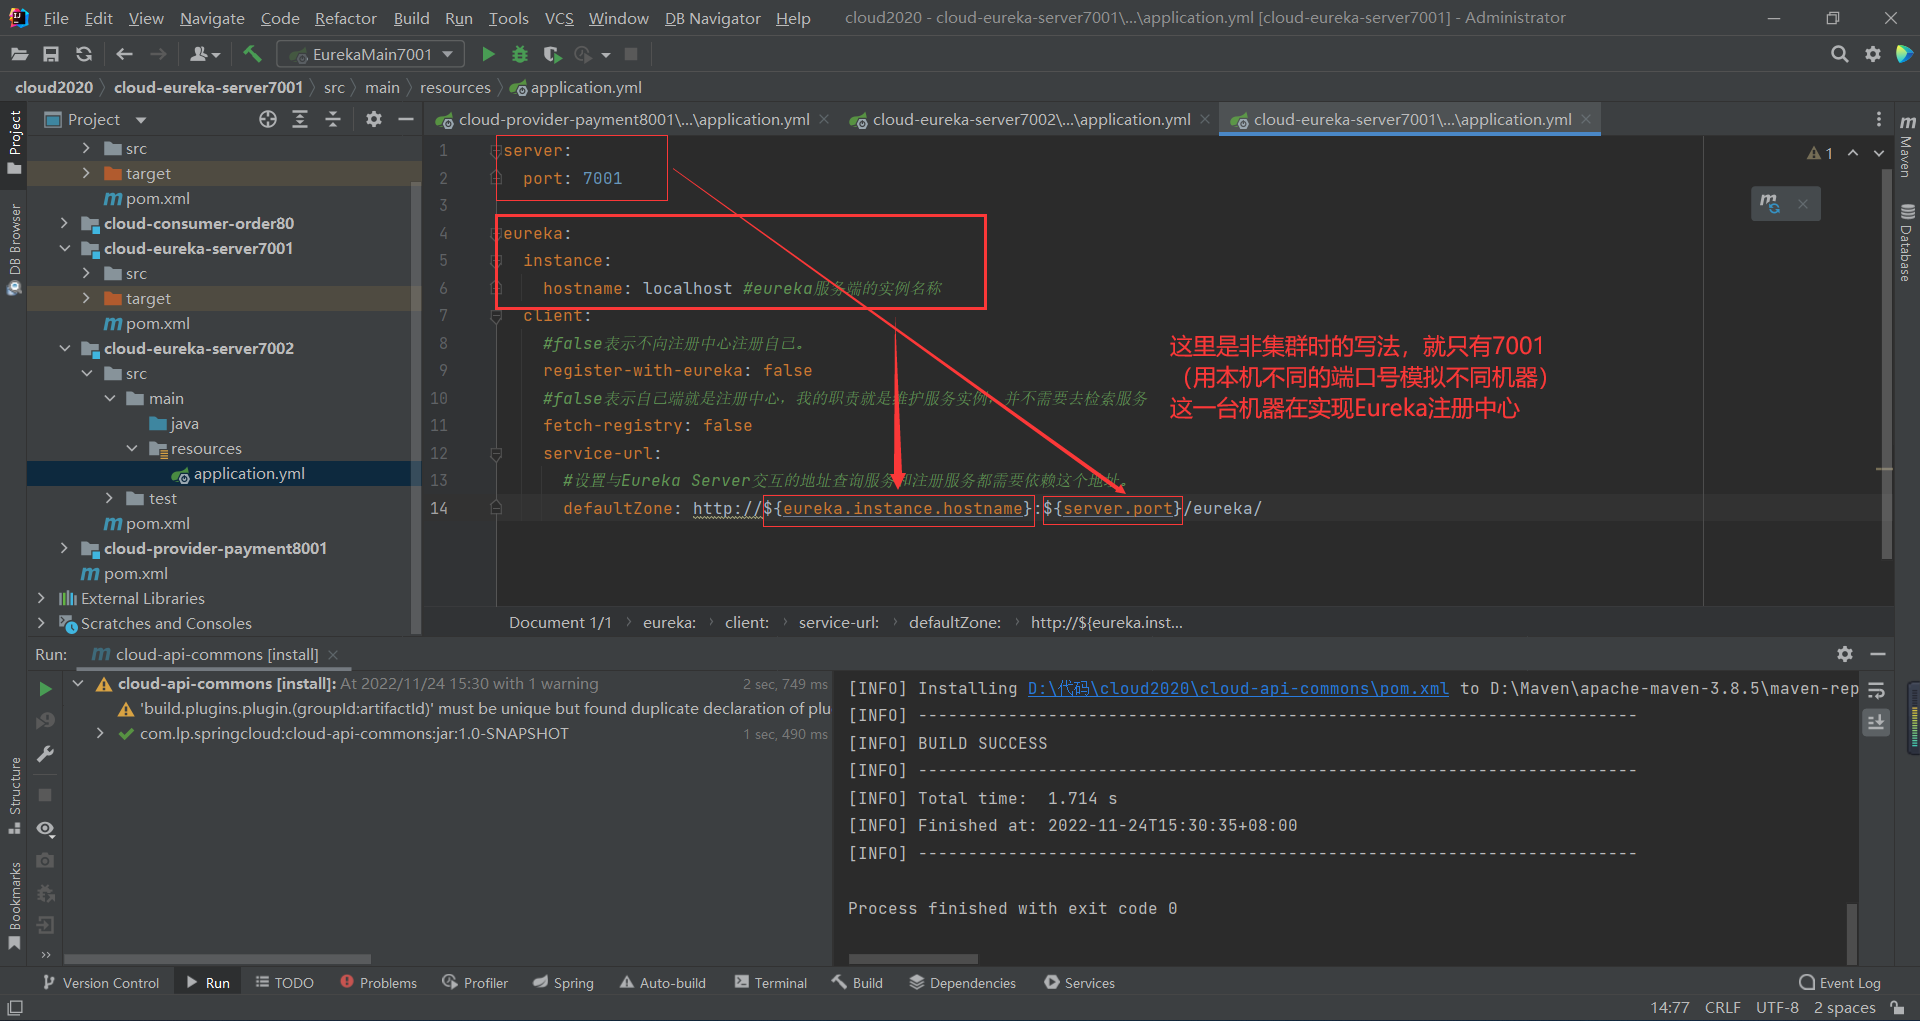Viewport: 1920px width, 1021px height.
Task: Run the EurekaMain7001 configuration
Action: 488,54
